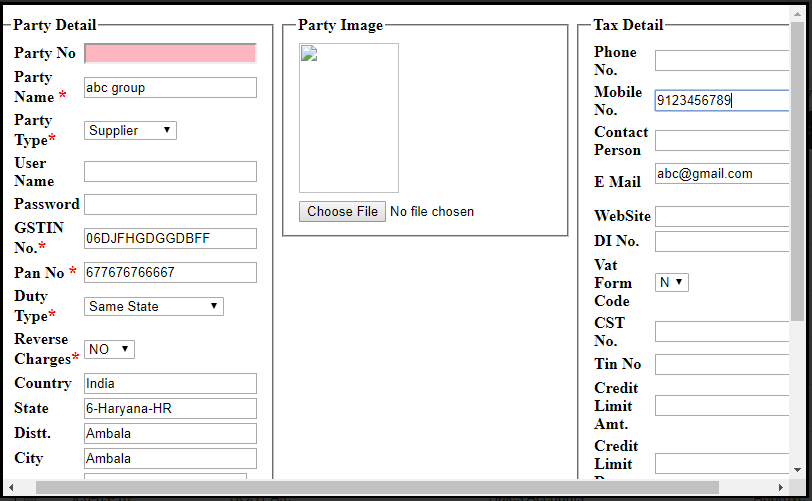Click the broken Party Image placeholder
This screenshot has width=812, height=501.
tap(348, 117)
